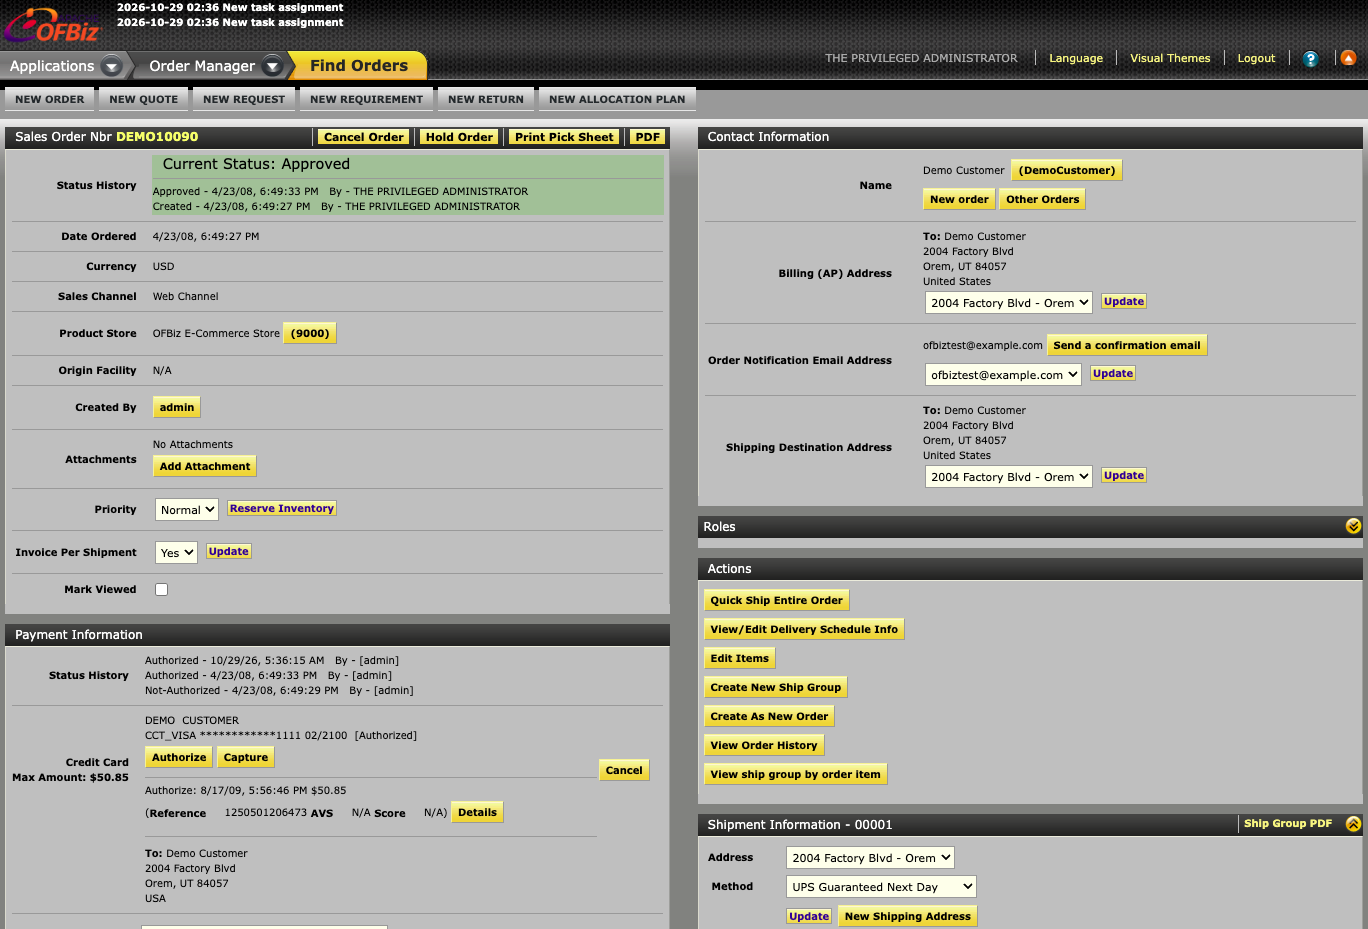Download the order PDF button

pyautogui.click(x=648, y=137)
